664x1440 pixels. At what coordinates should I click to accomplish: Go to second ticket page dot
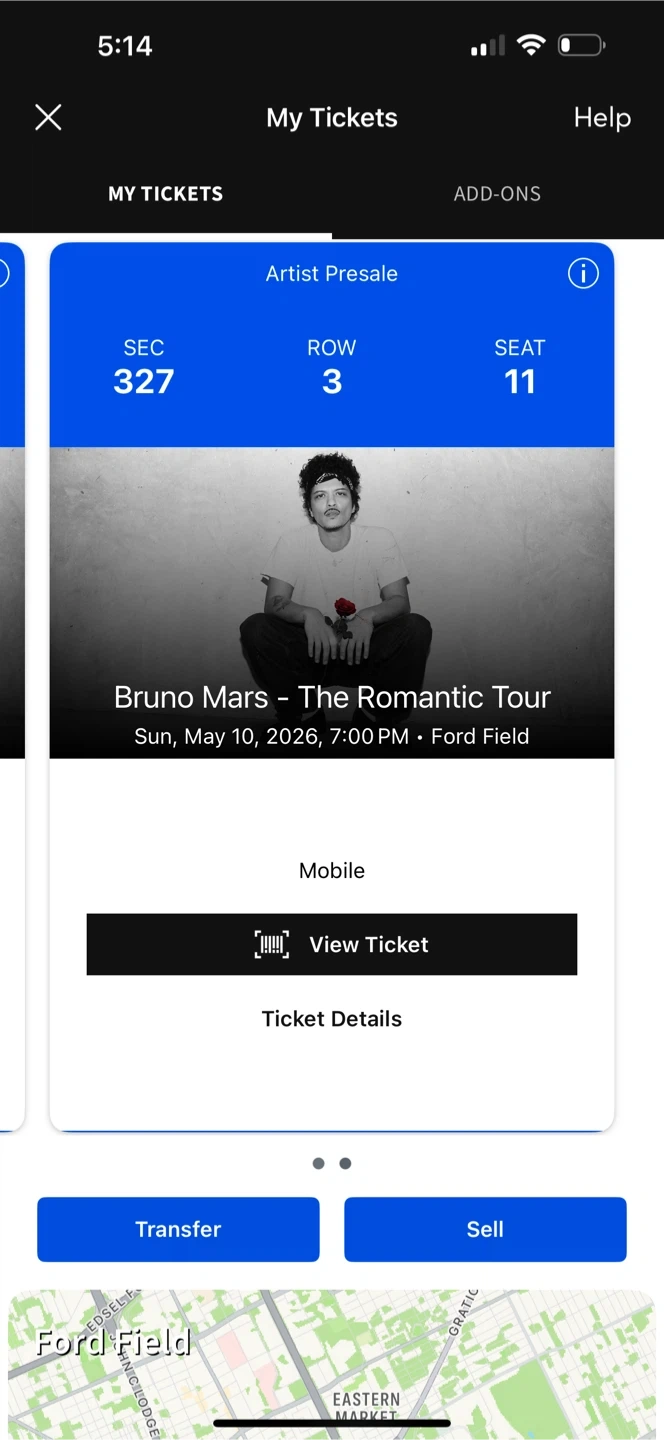[x=345, y=1163]
